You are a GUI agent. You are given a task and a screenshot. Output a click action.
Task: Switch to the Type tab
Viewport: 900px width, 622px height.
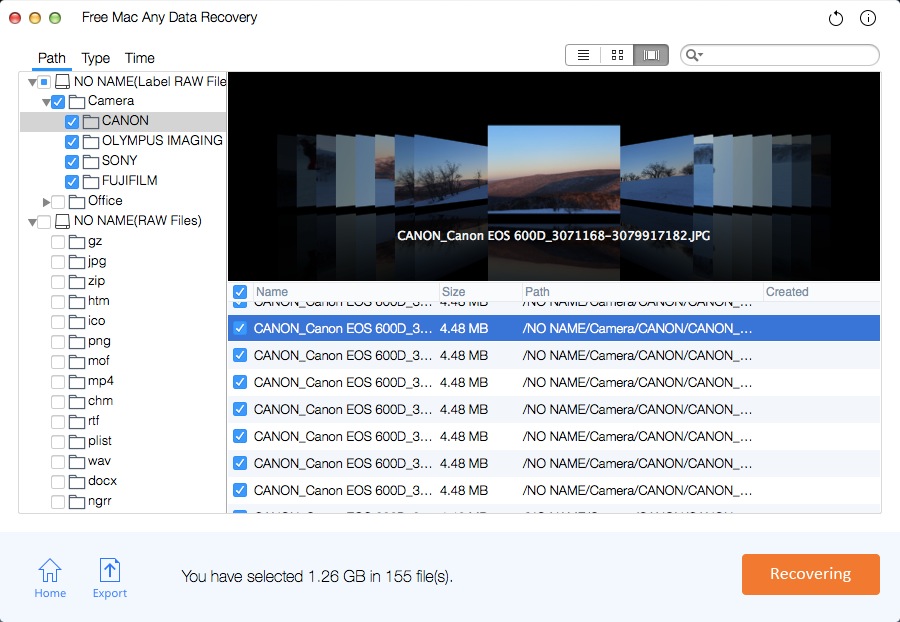95,58
